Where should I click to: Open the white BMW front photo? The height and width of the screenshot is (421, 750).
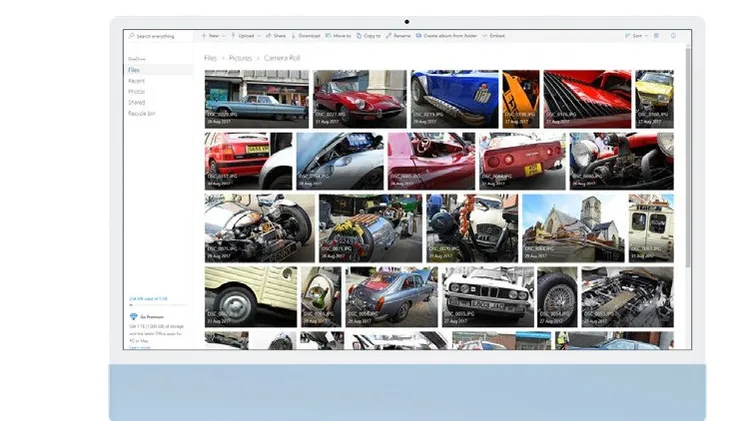tap(488, 297)
